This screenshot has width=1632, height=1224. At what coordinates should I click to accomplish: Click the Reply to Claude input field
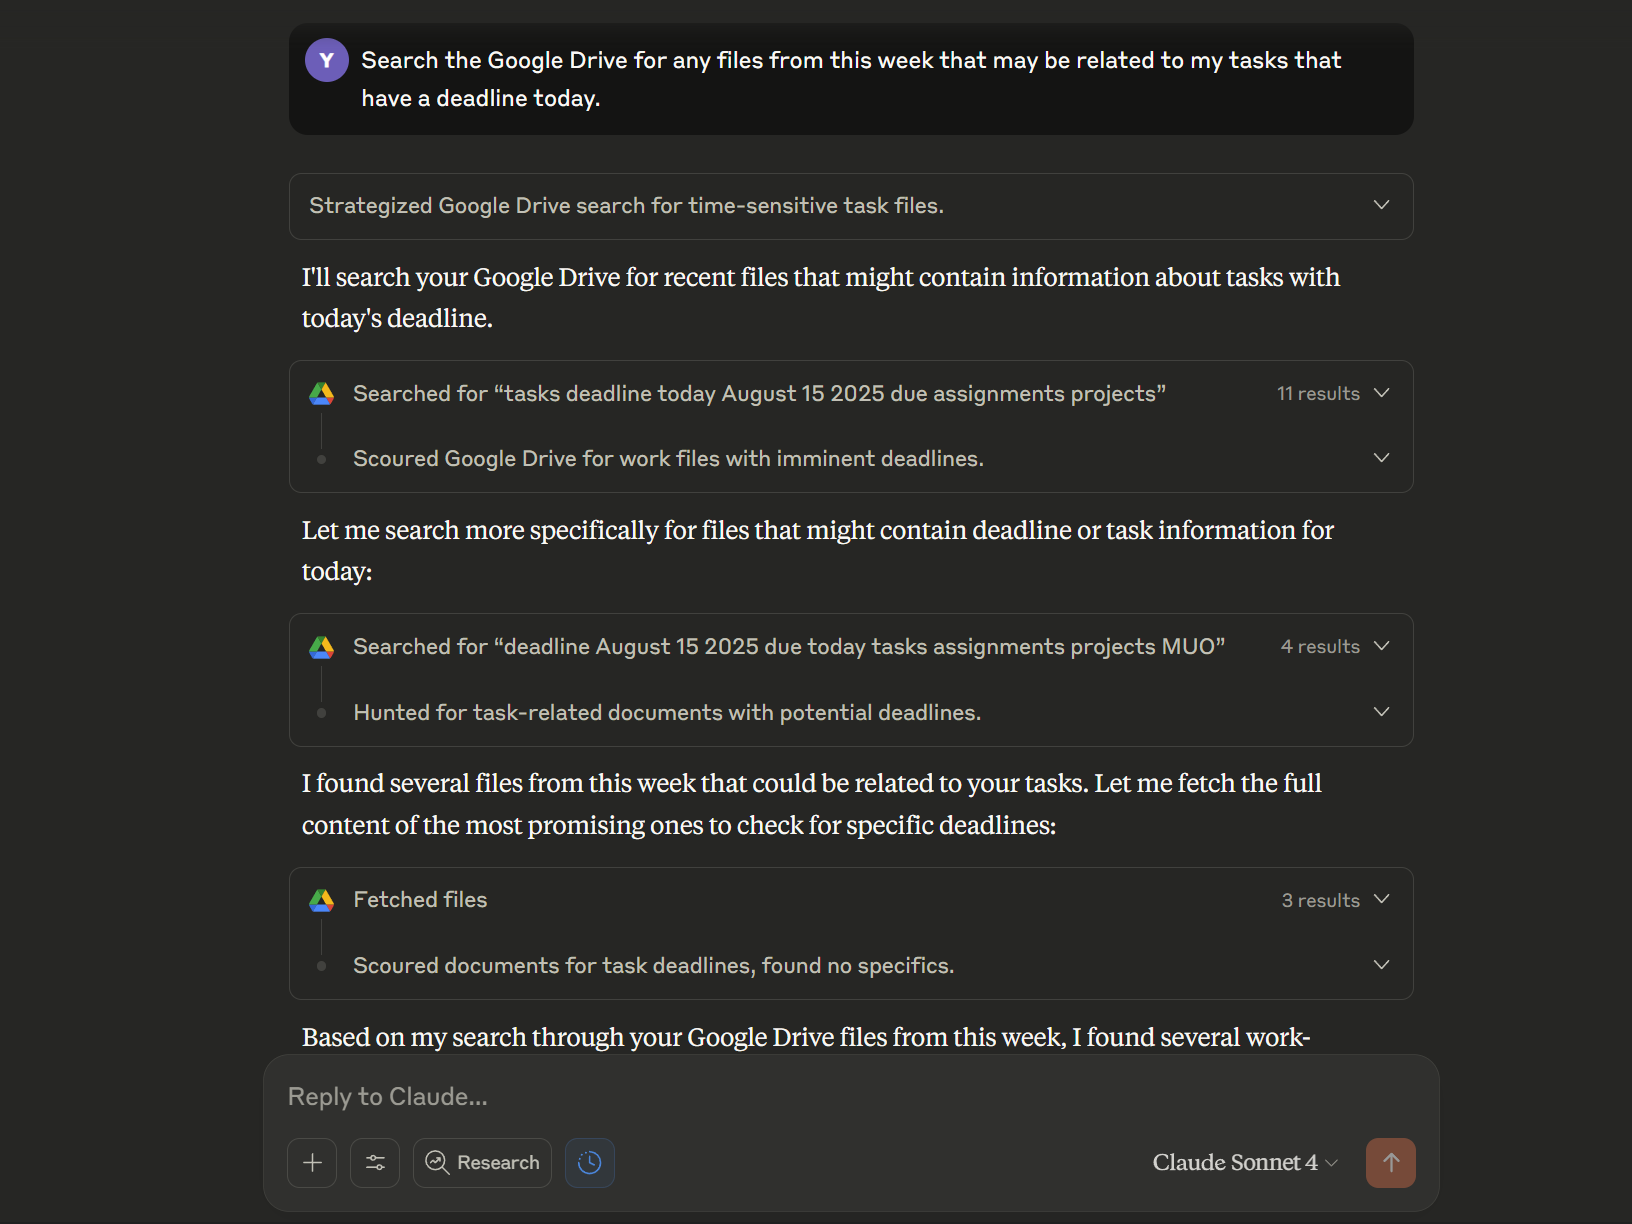tap(850, 1096)
